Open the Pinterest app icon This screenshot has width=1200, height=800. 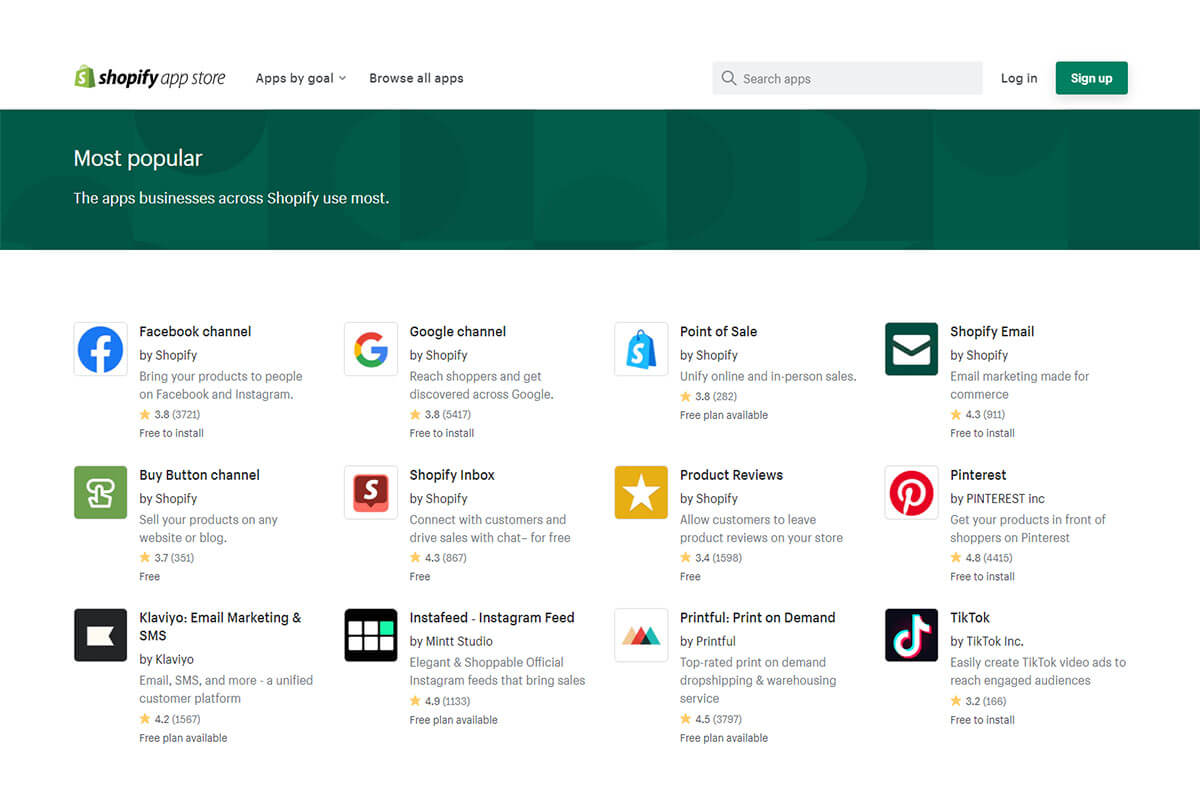tap(911, 492)
